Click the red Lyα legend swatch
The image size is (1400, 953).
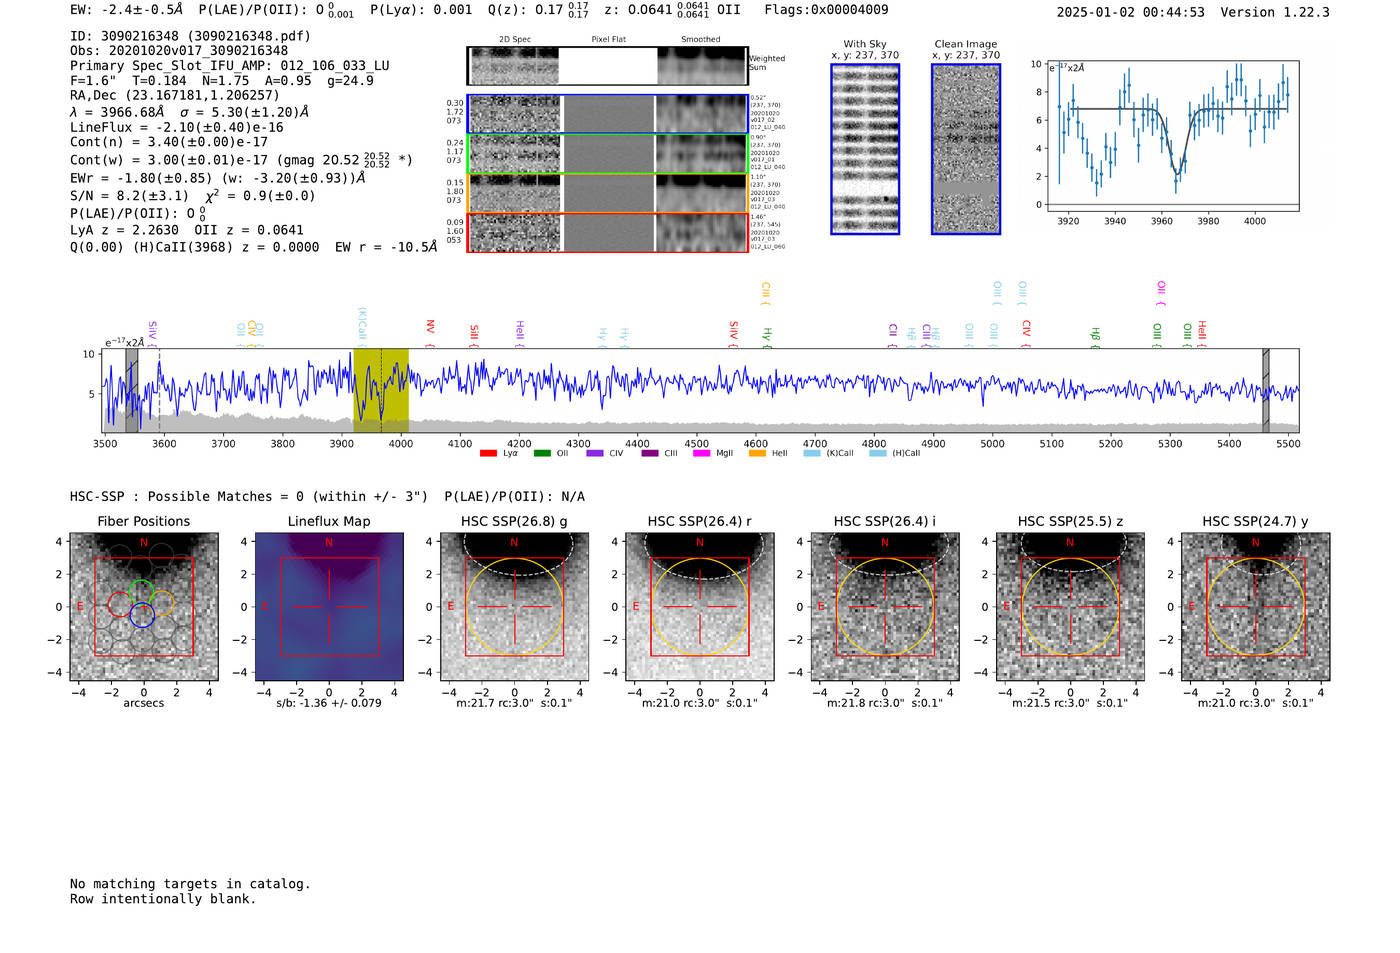pos(488,453)
